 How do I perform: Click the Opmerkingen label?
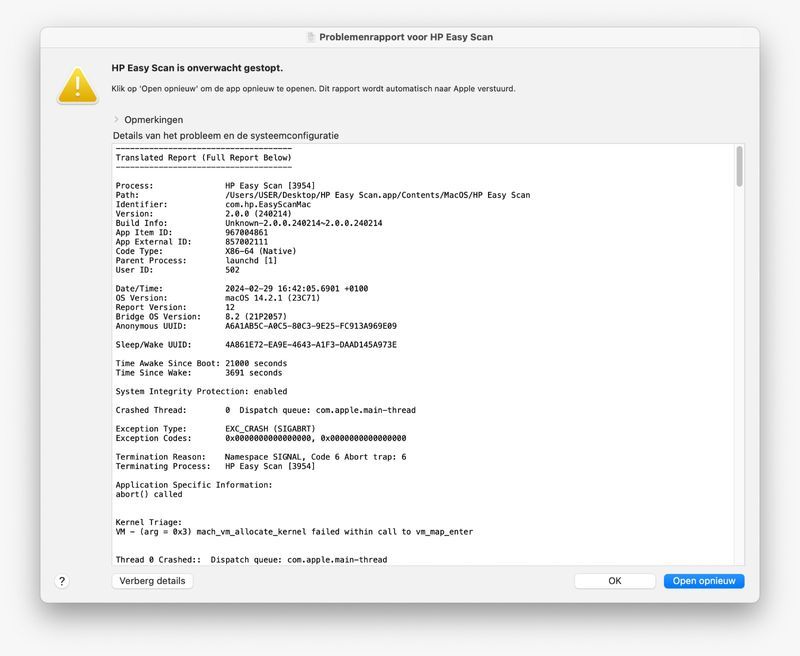[153, 120]
